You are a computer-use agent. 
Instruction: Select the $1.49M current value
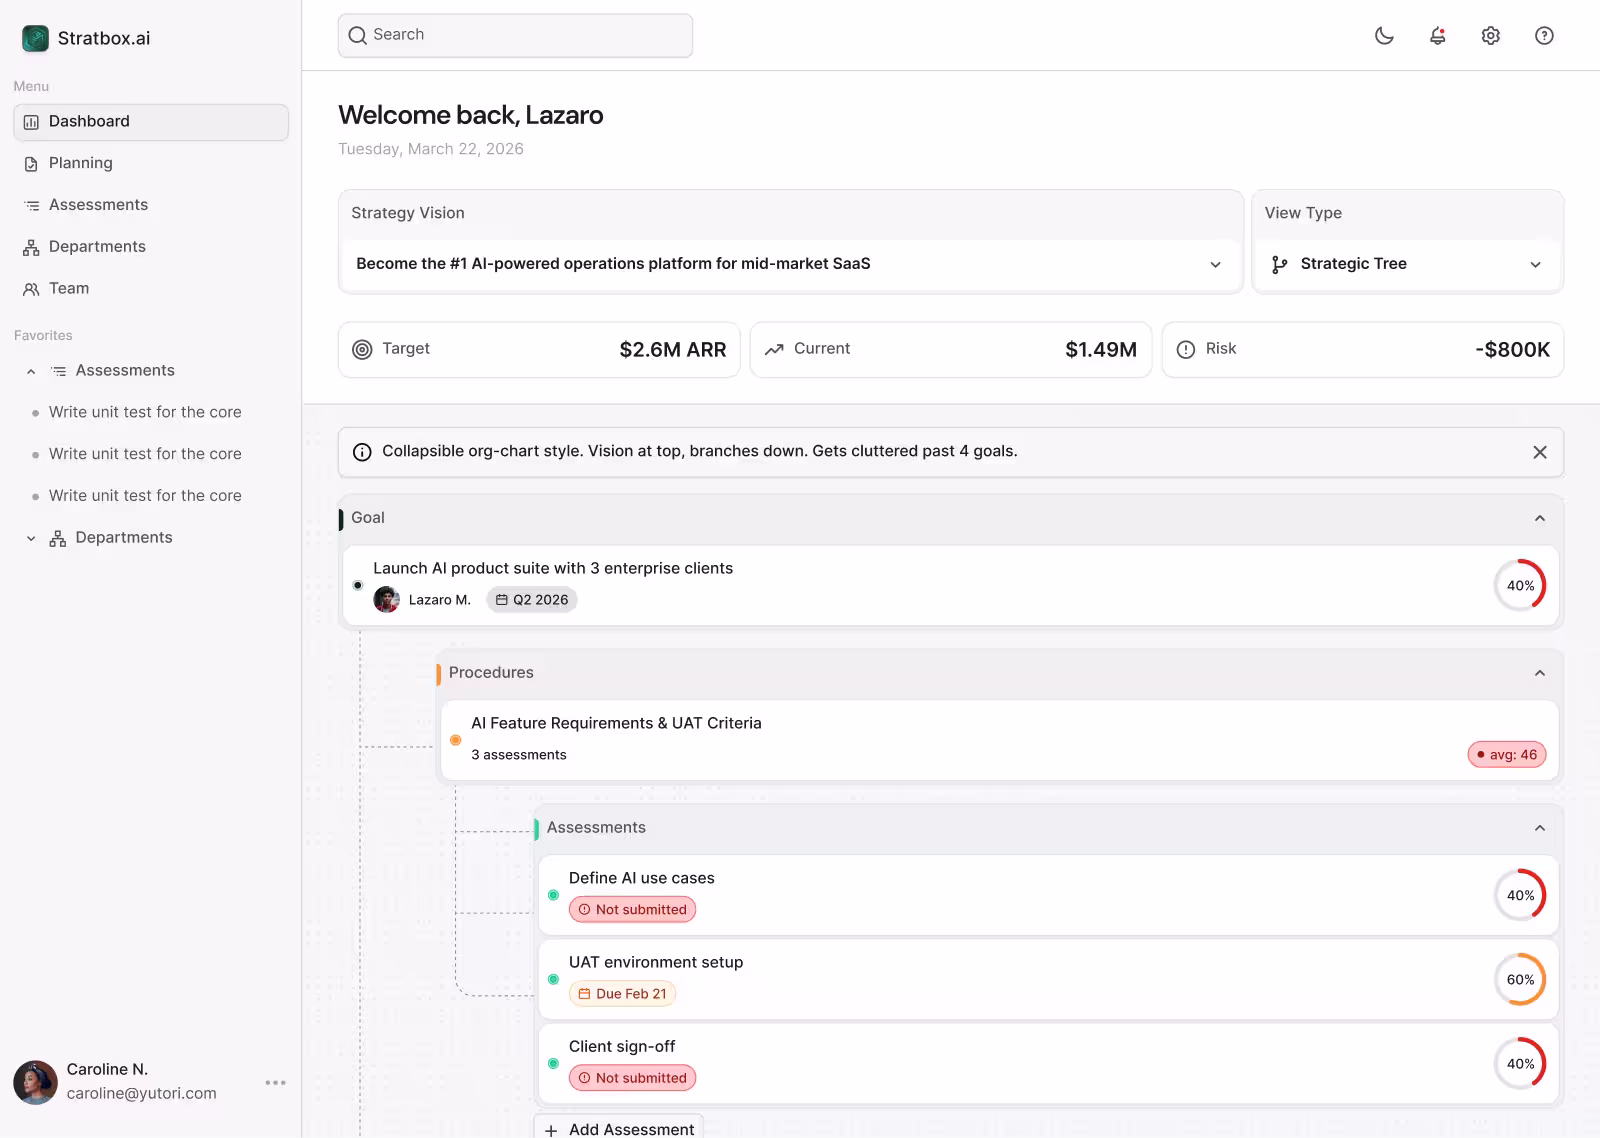1101,350
